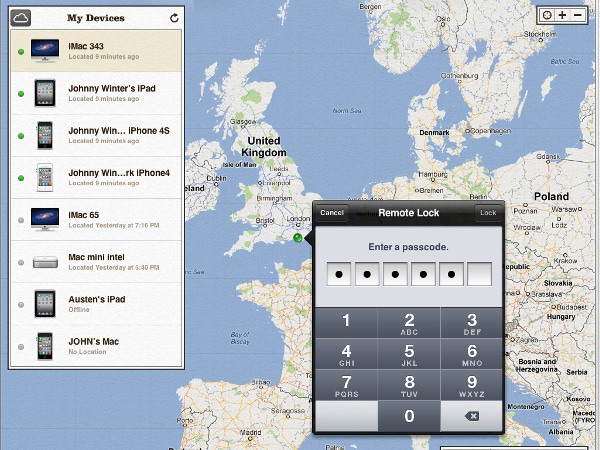Select offline Austen's iPad row
Image resolution: width=600 pixels, height=450 pixels.
pos(96,304)
